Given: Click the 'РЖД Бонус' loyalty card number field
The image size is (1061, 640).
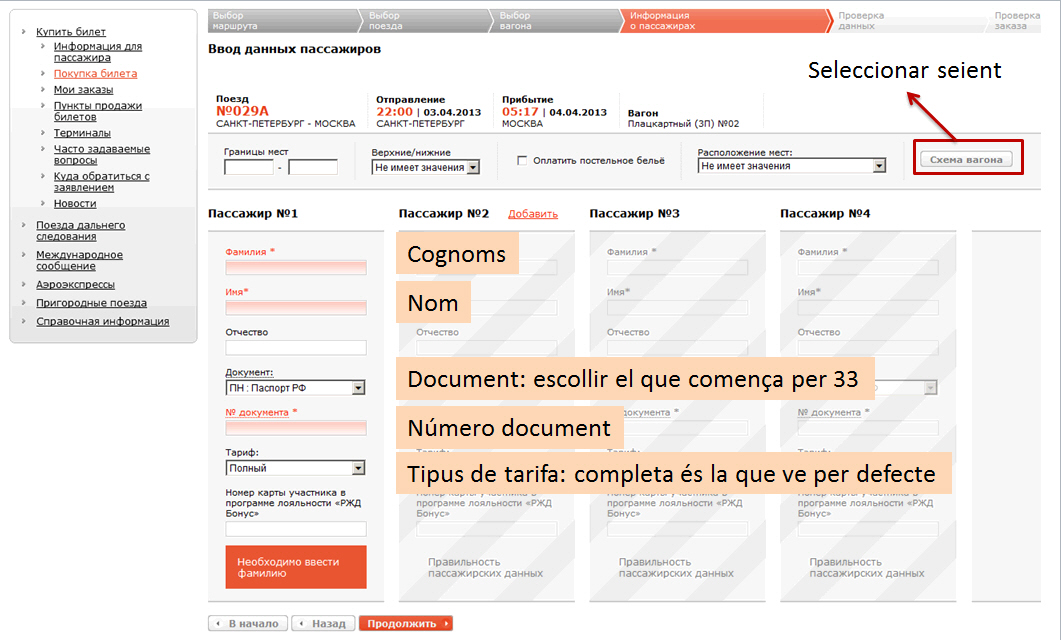Looking at the screenshot, I should pyautogui.click(x=296, y=529).
